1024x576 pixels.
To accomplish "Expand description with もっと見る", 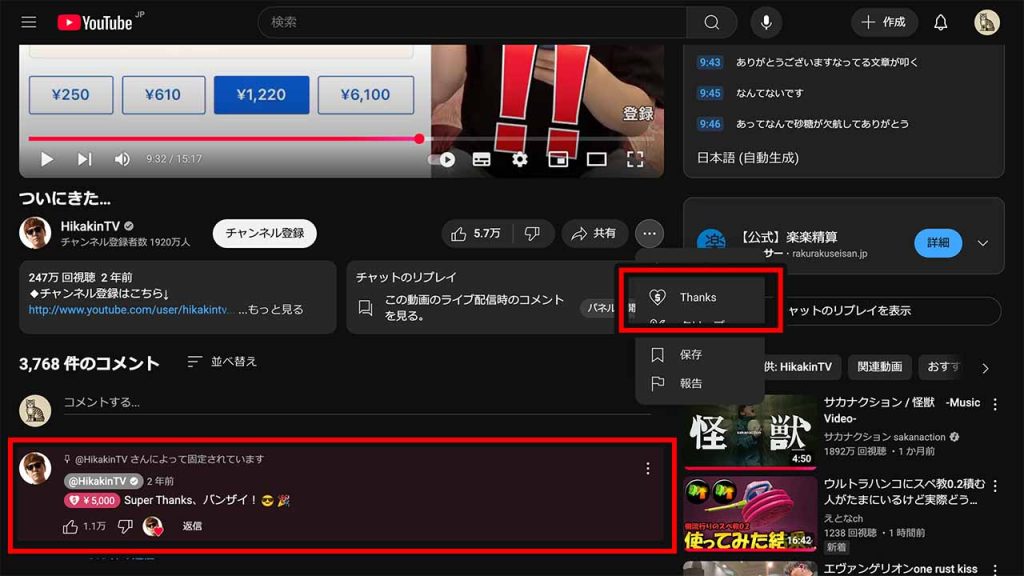I will (x=276, y=310).
